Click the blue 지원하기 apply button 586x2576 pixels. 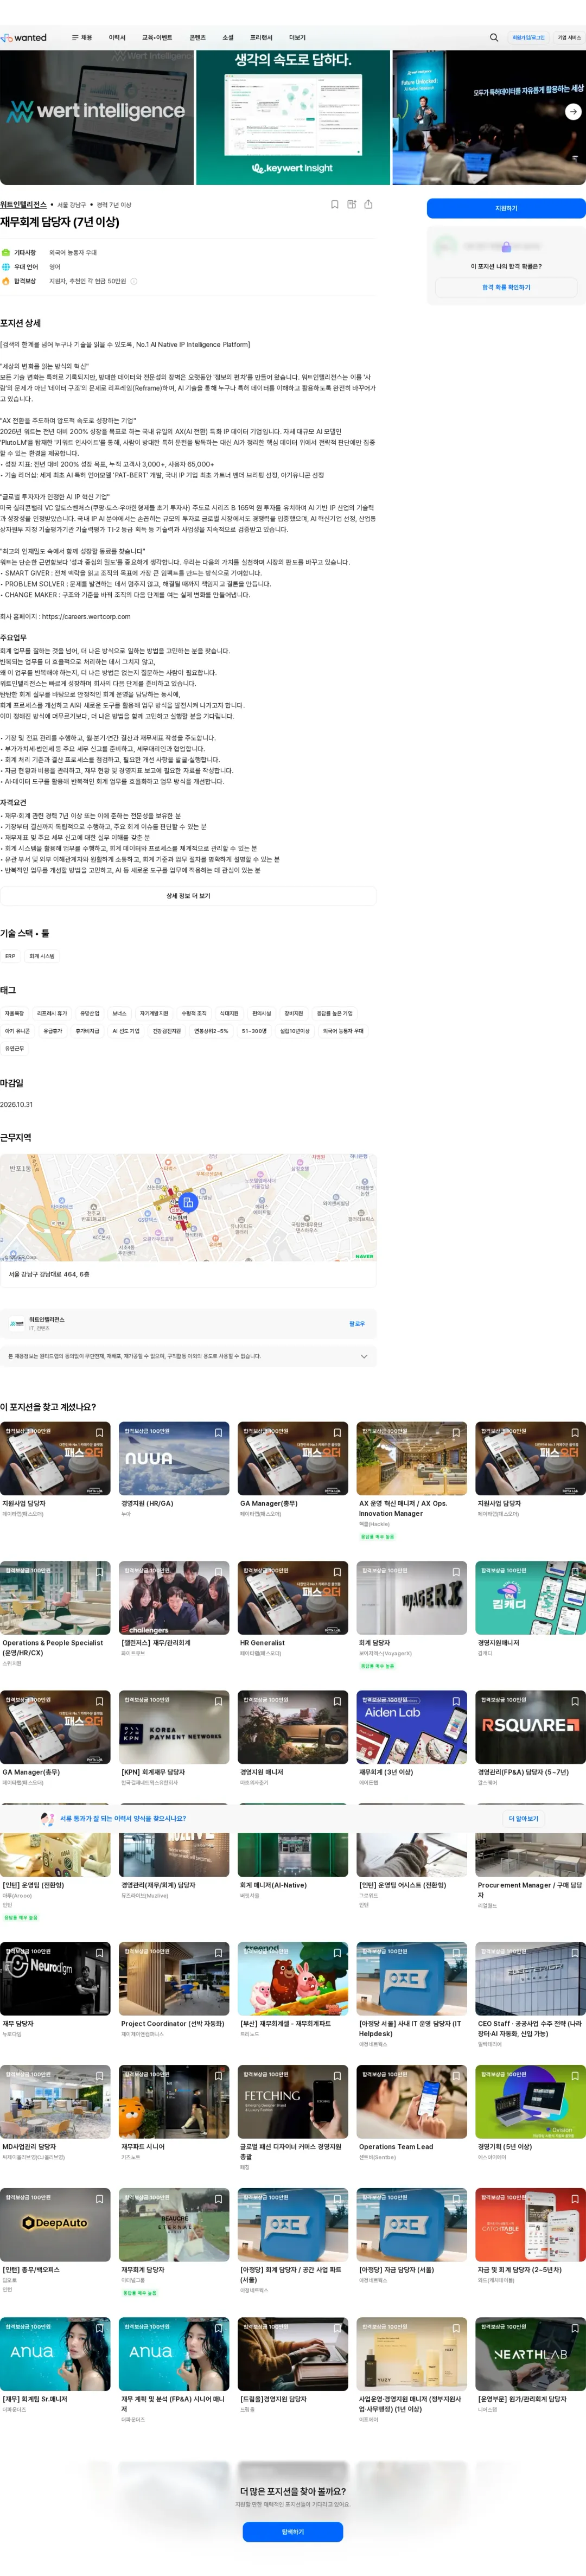pyautogui.click(x=506, y=208)
